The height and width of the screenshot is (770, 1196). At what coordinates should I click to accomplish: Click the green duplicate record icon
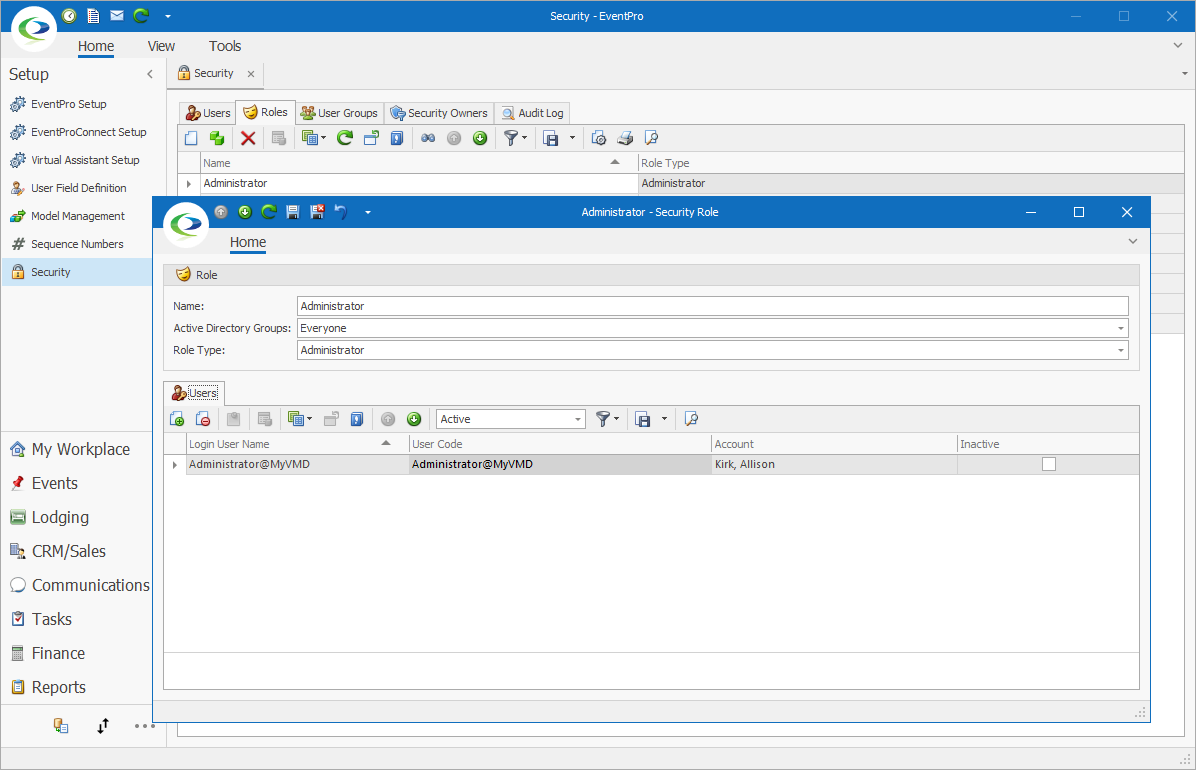[217, 138]
